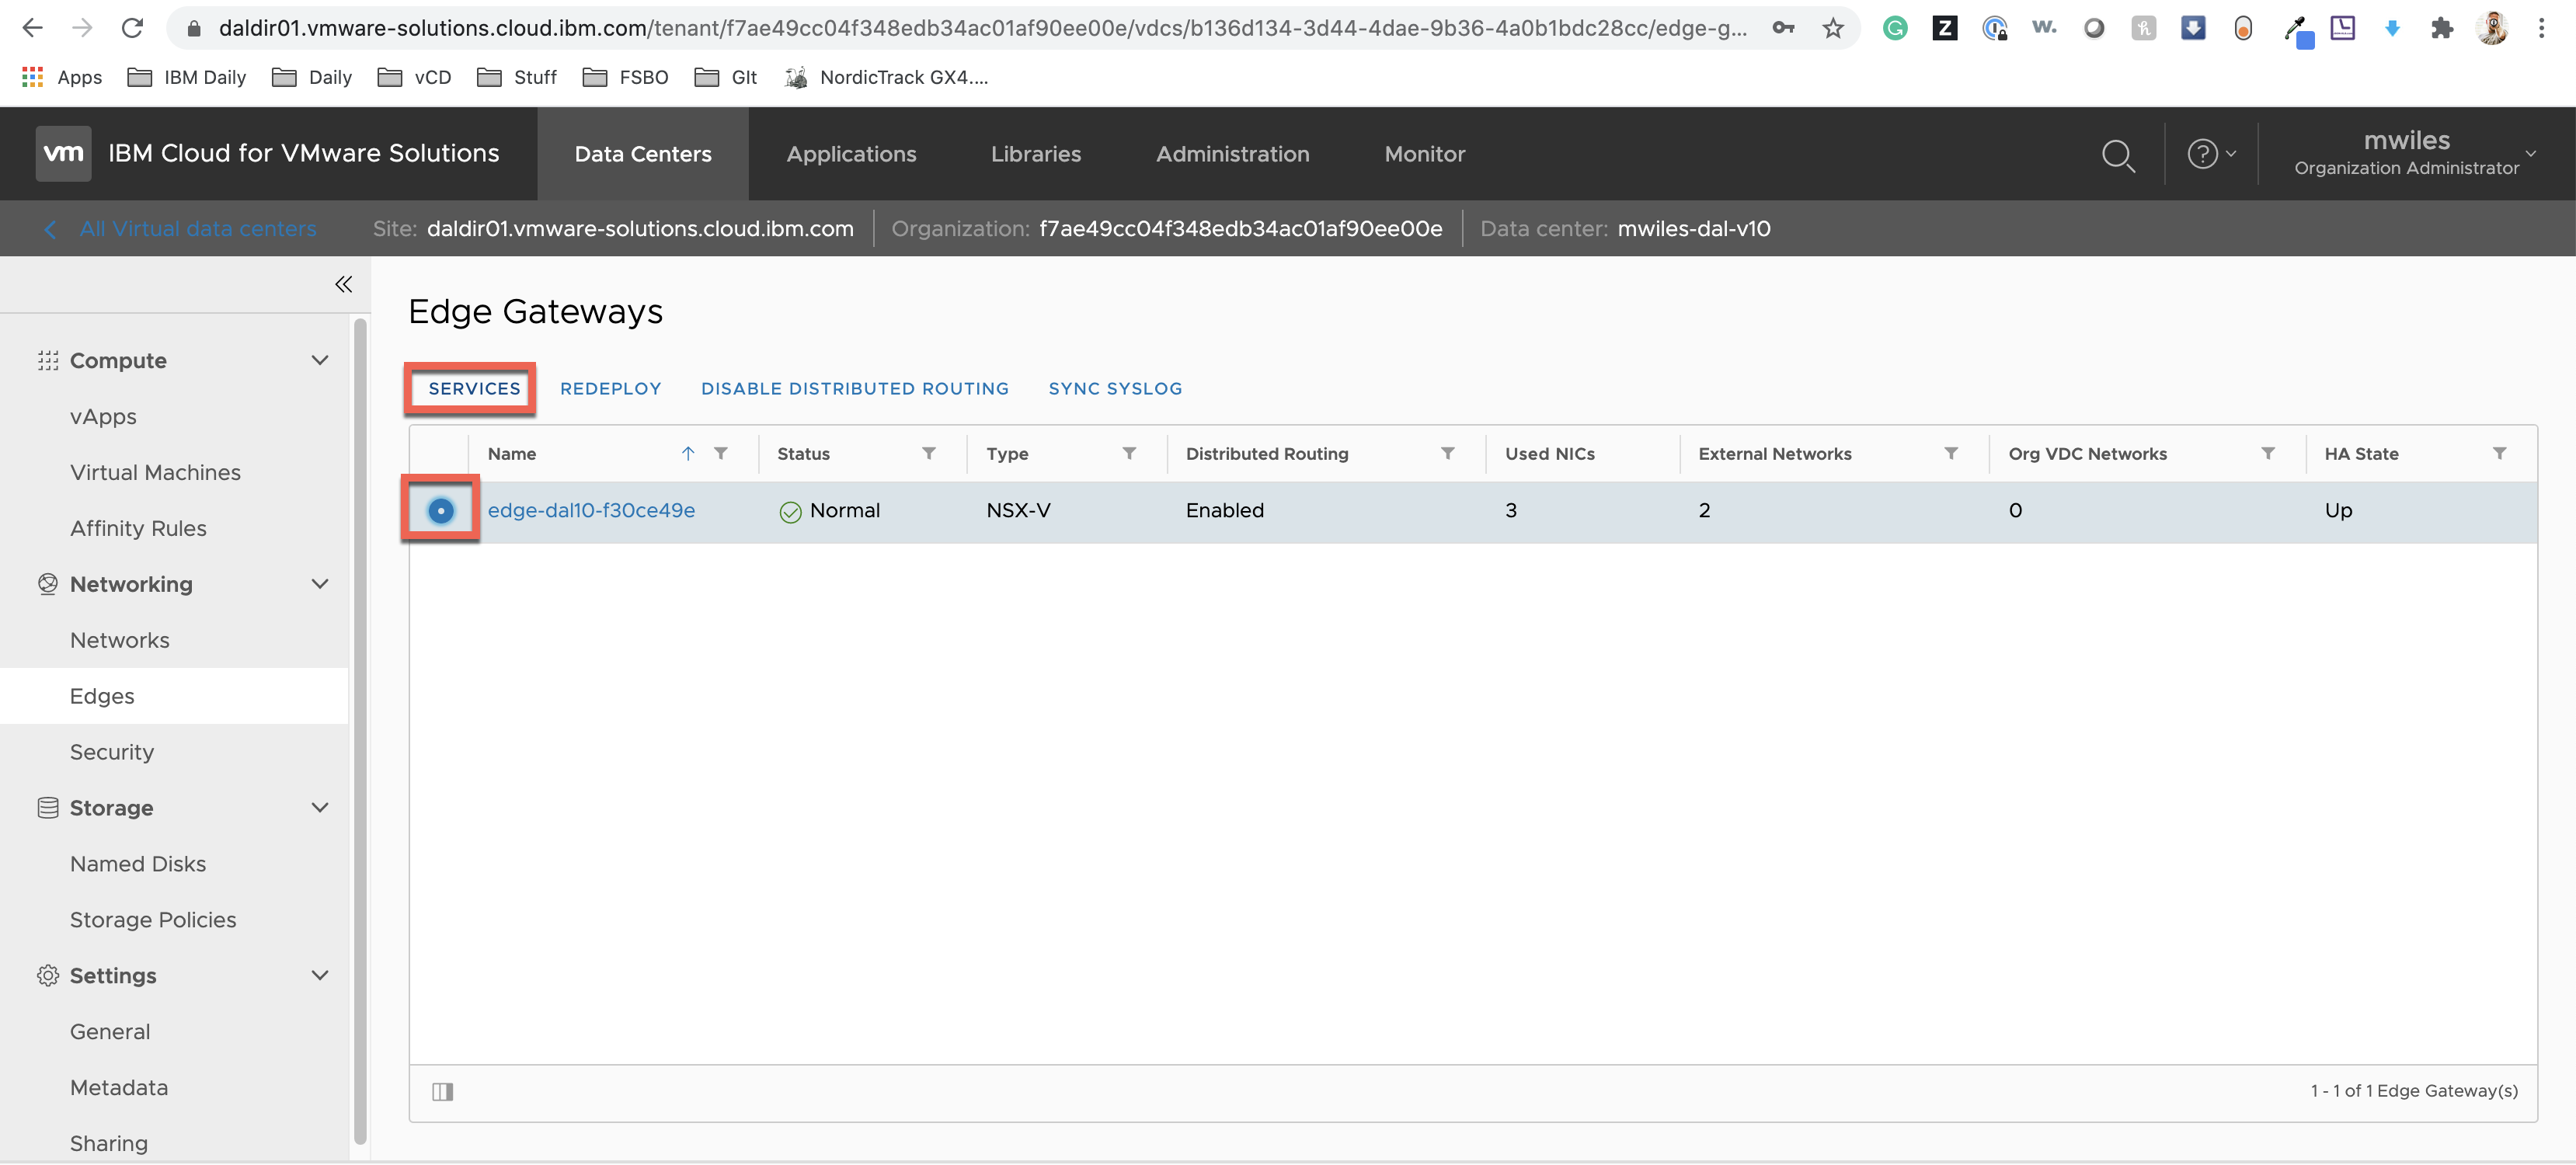The width and height of the screenshot is (2576, 1165).
Task: Go back to All Virtual data centers
Action: 197,229
